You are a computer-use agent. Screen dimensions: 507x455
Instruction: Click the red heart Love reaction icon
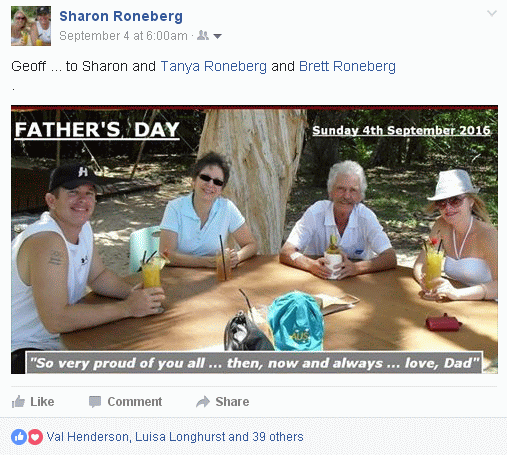click(35, 437)
